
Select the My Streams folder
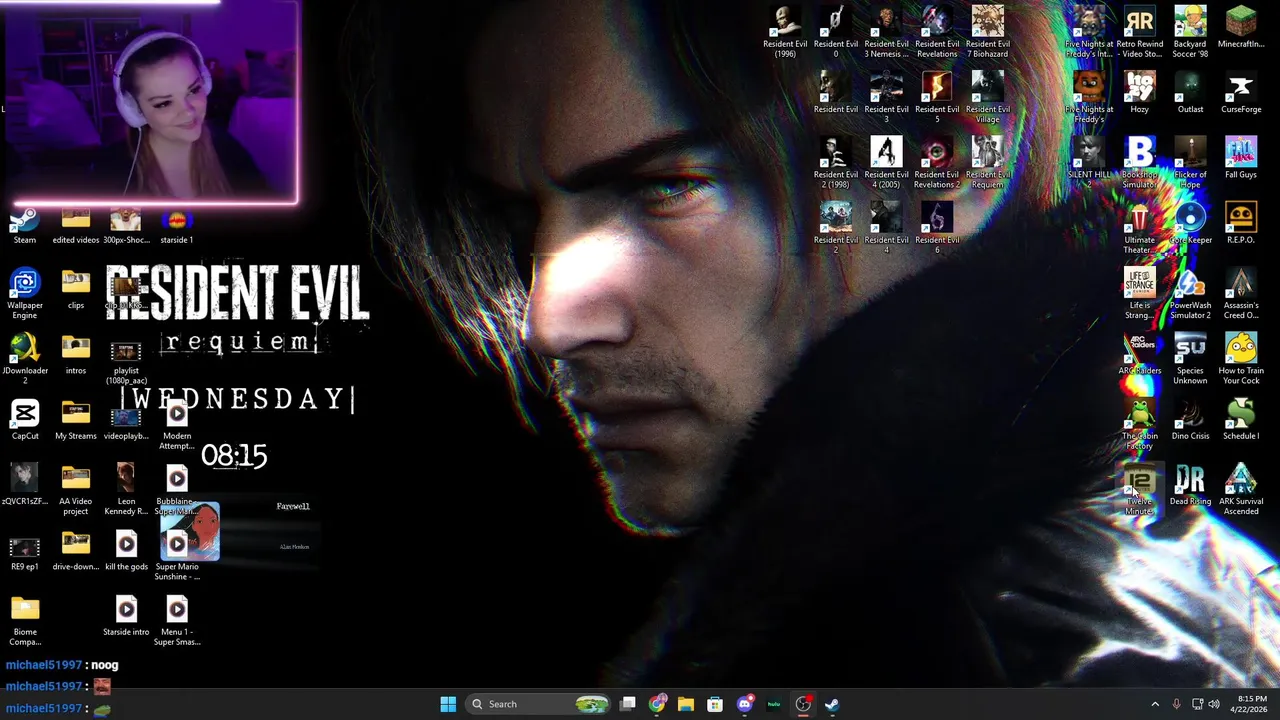click(x=76, y=421)
